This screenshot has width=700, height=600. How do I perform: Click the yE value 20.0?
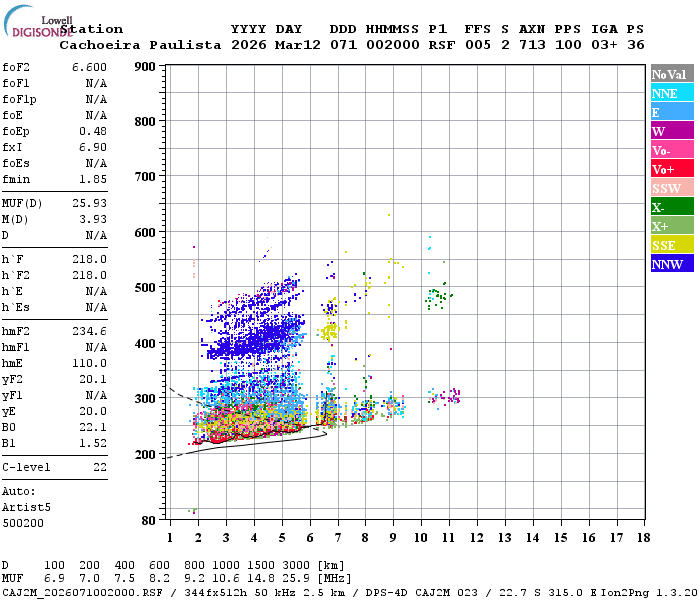pyautogui.click(x=93, y=412)
